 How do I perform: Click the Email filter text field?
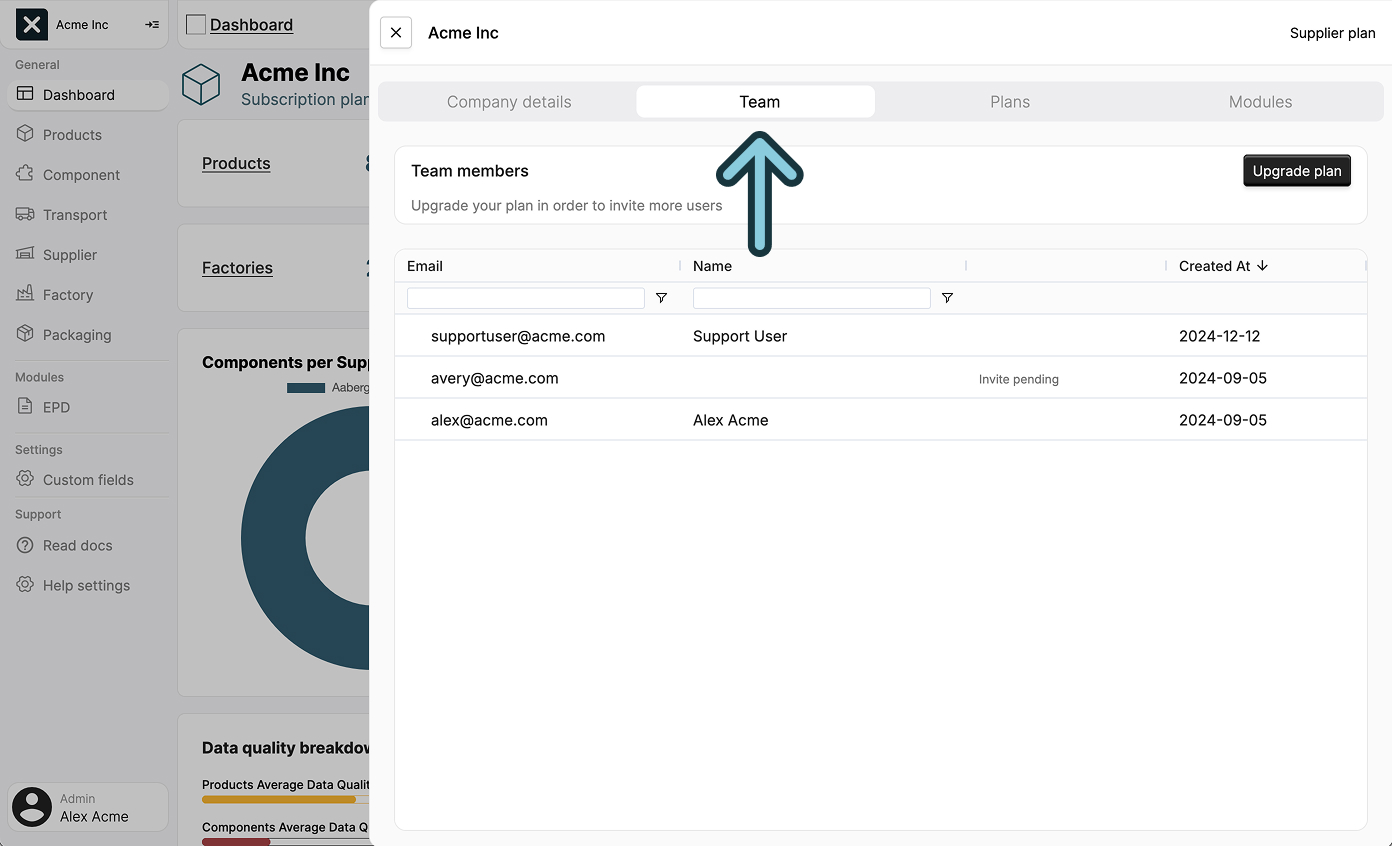pos(525,298)
